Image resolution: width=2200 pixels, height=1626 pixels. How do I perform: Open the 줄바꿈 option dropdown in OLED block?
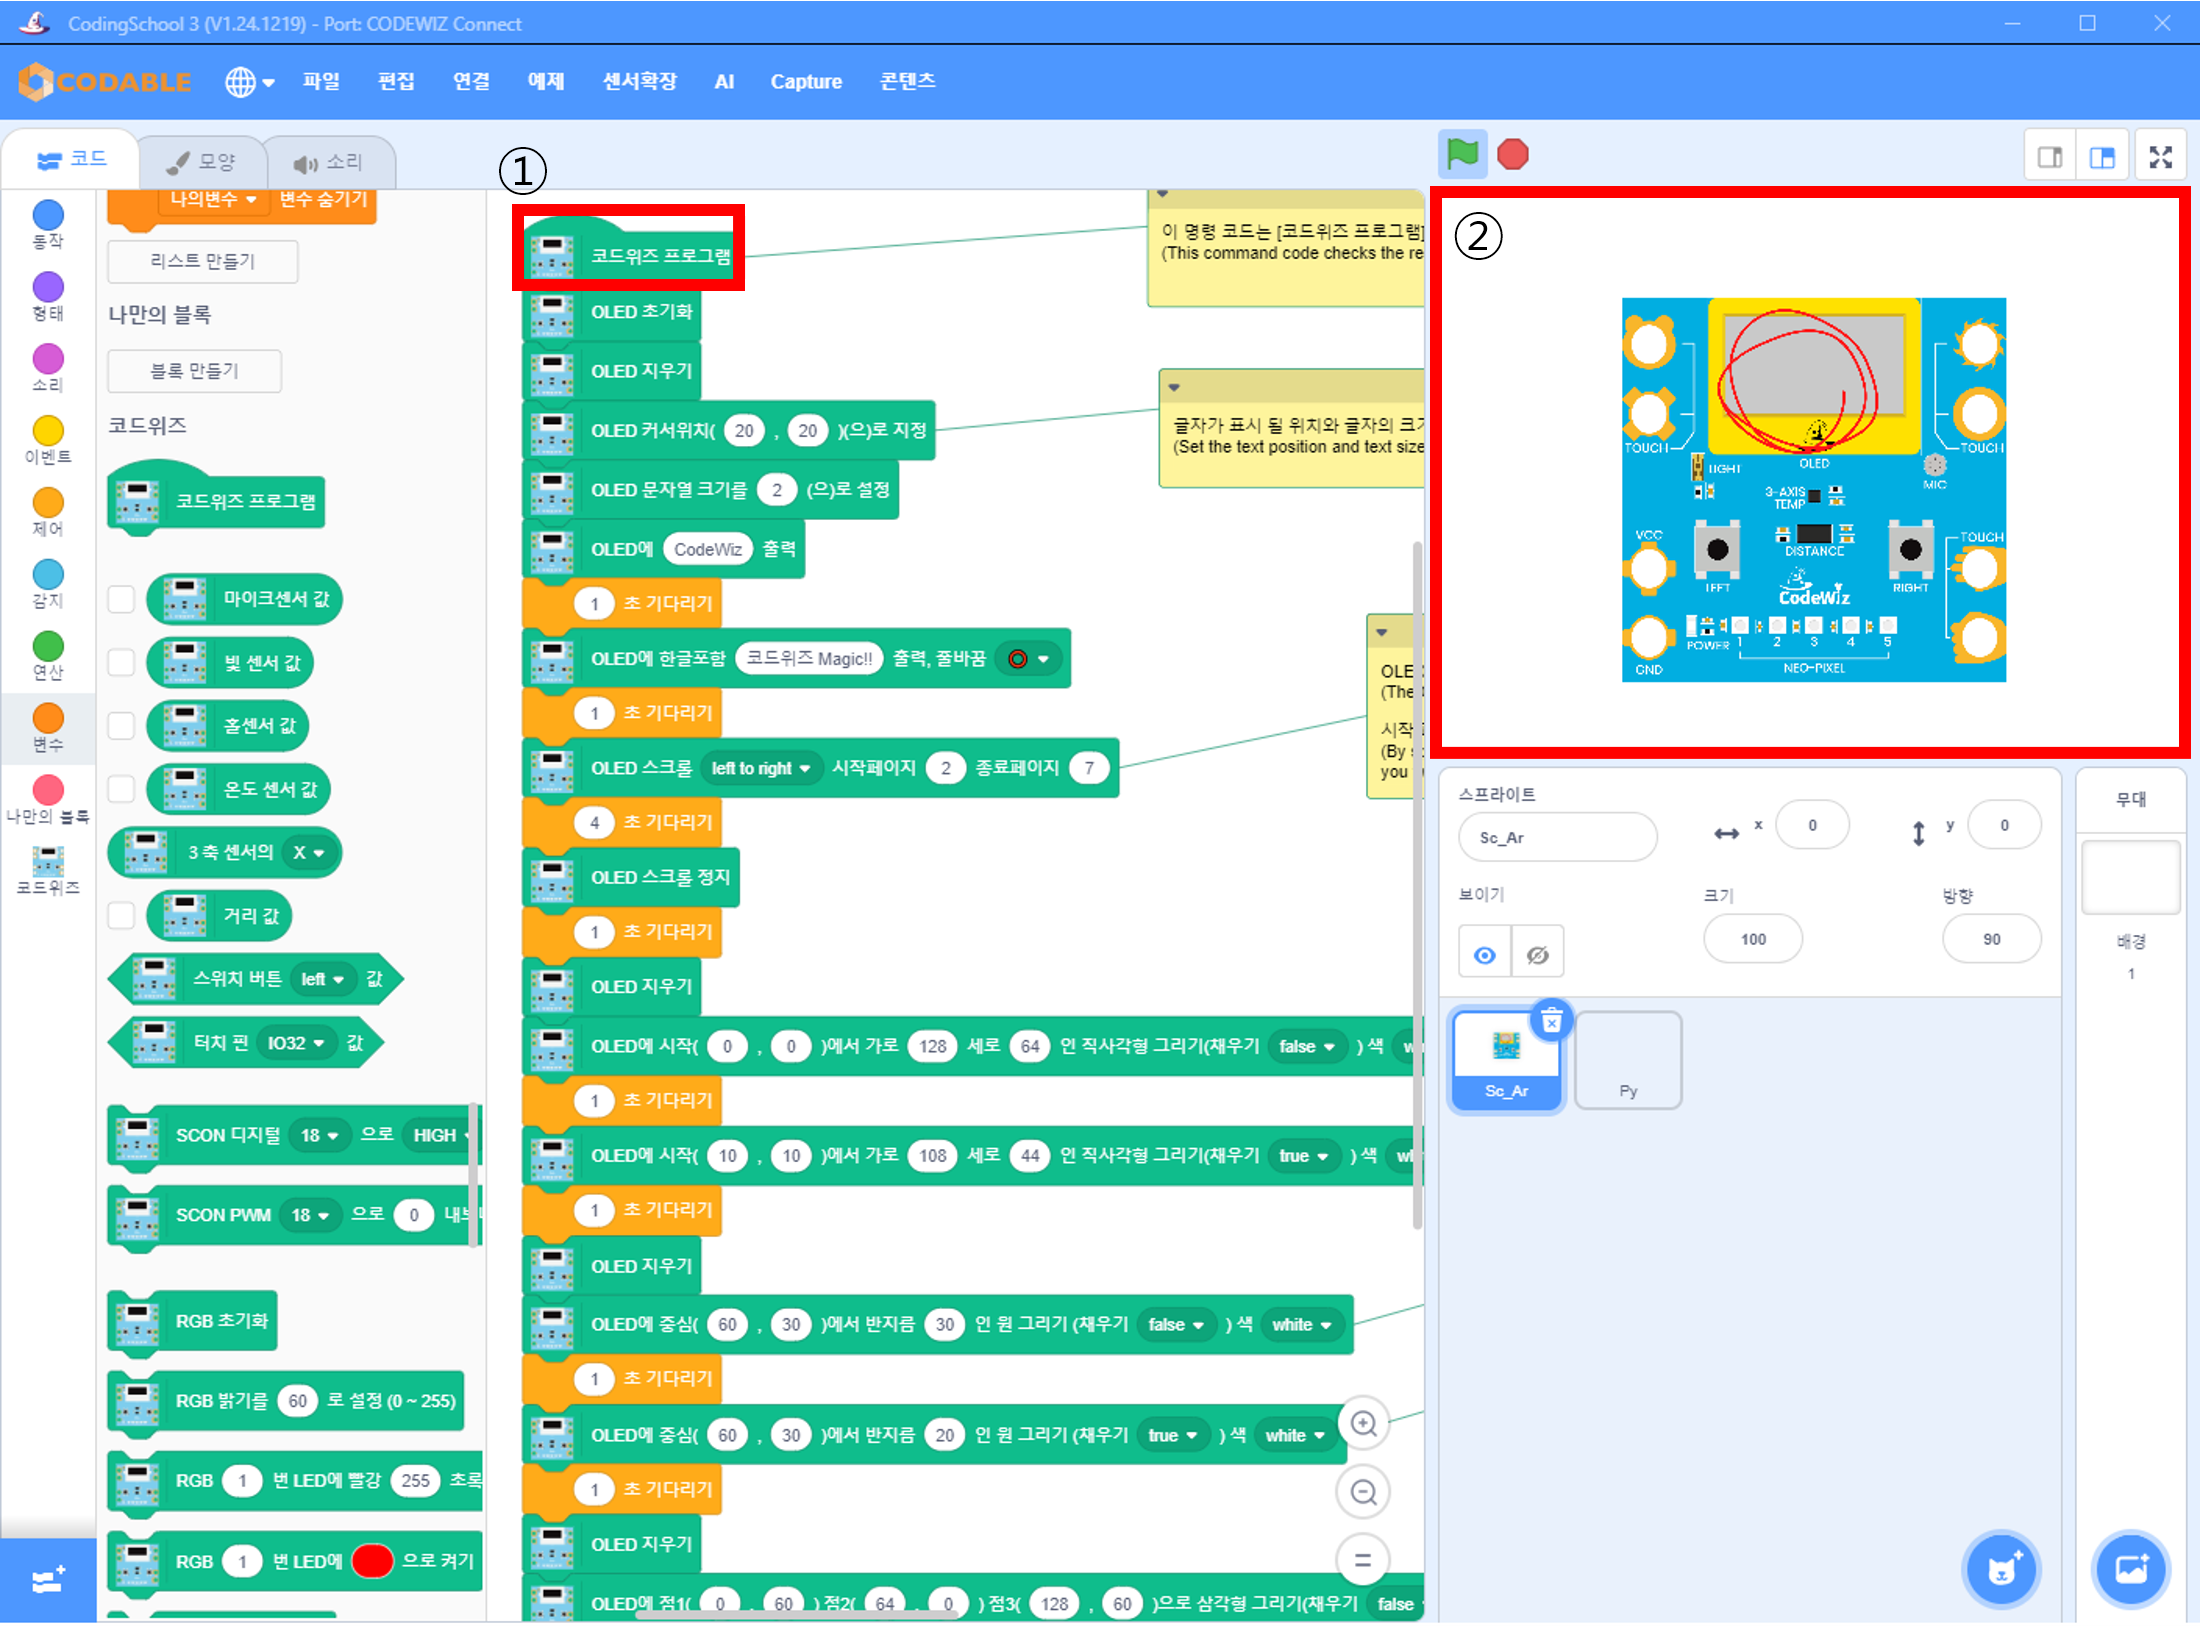click(1029, 659)
